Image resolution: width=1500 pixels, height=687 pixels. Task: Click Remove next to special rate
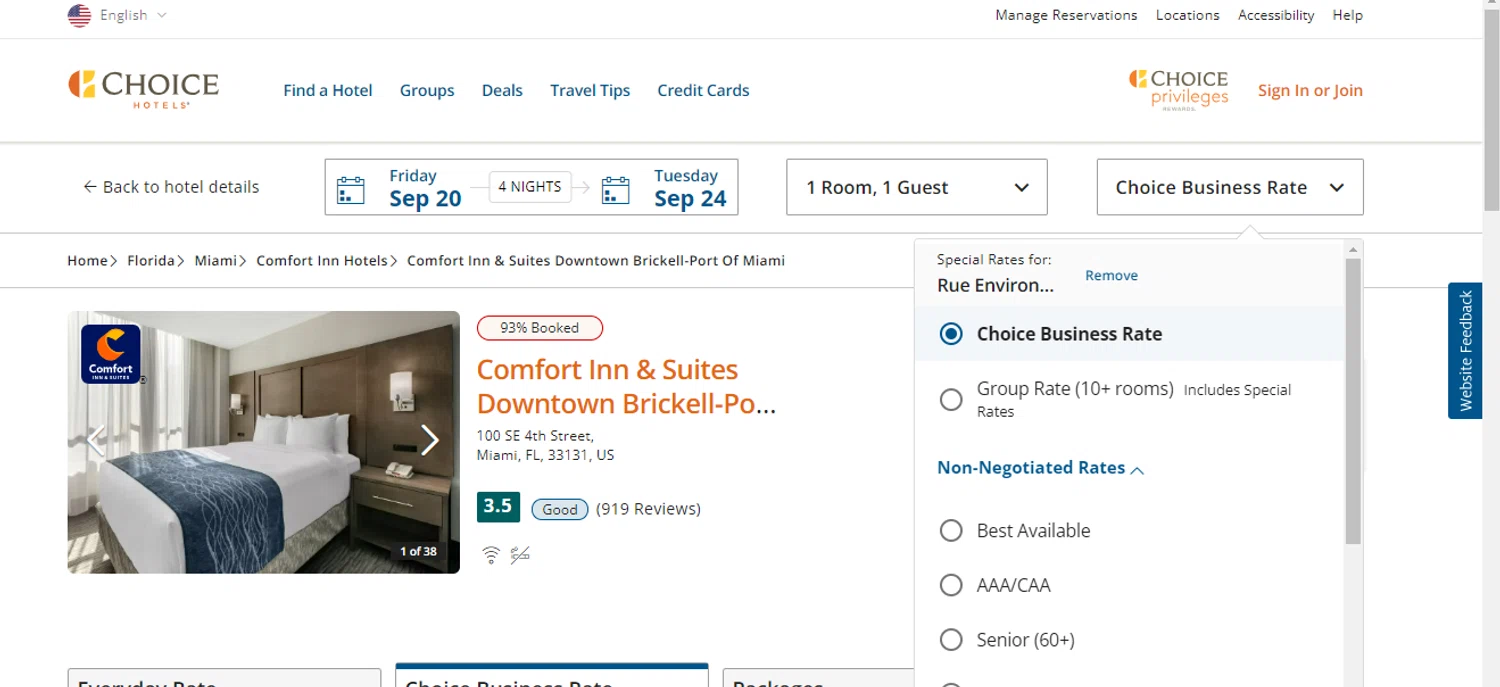[1111, 275]
